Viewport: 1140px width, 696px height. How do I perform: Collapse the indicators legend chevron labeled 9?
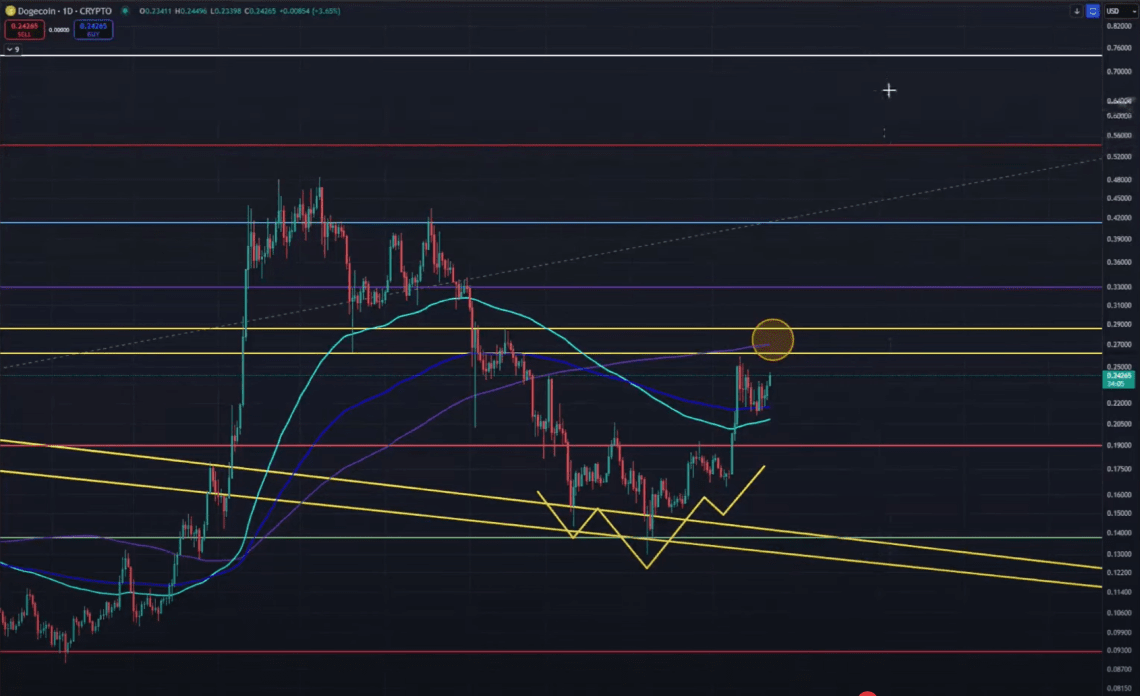pos(13,49)
